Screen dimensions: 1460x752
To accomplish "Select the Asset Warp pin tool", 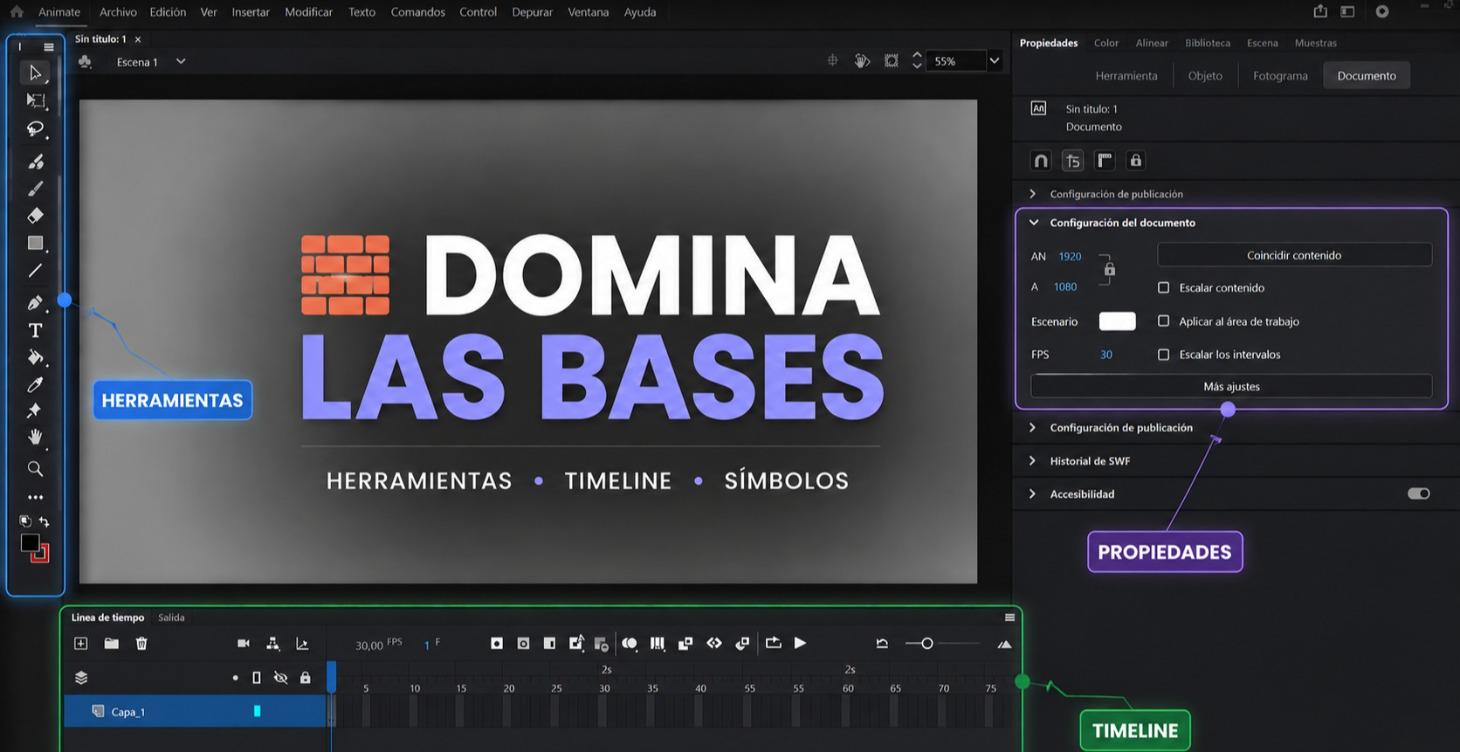I will (35, 411).
